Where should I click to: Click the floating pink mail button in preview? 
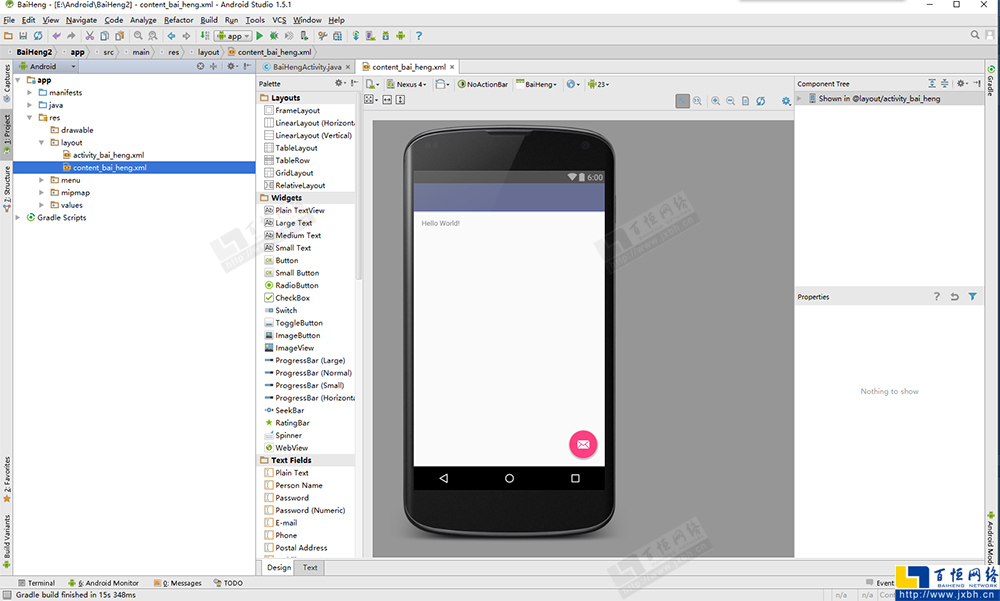click(583, 444)
